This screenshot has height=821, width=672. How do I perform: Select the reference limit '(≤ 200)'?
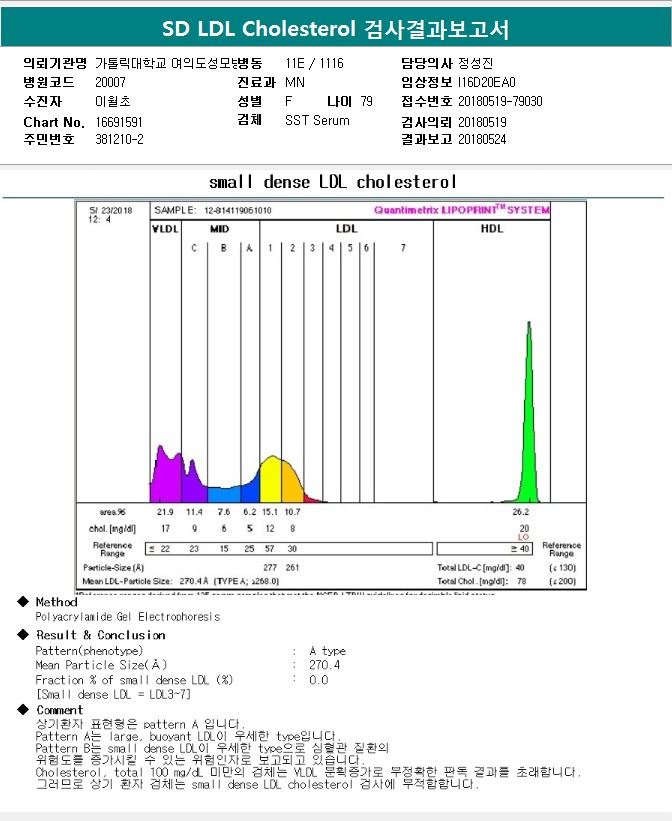click(x=563, y=581)
